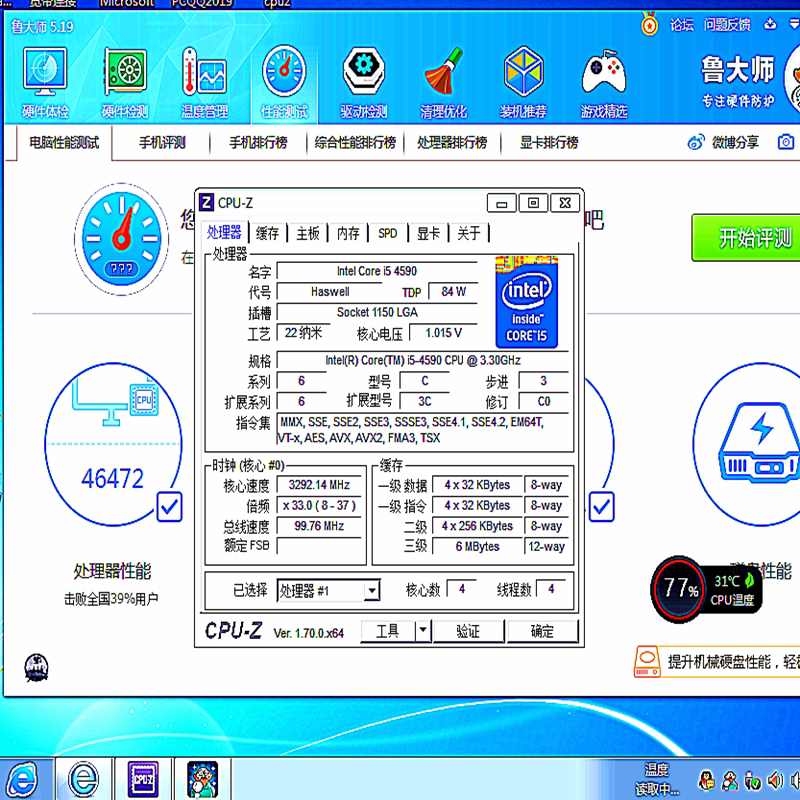Click the 验证 button in CPU-Z

468,631
